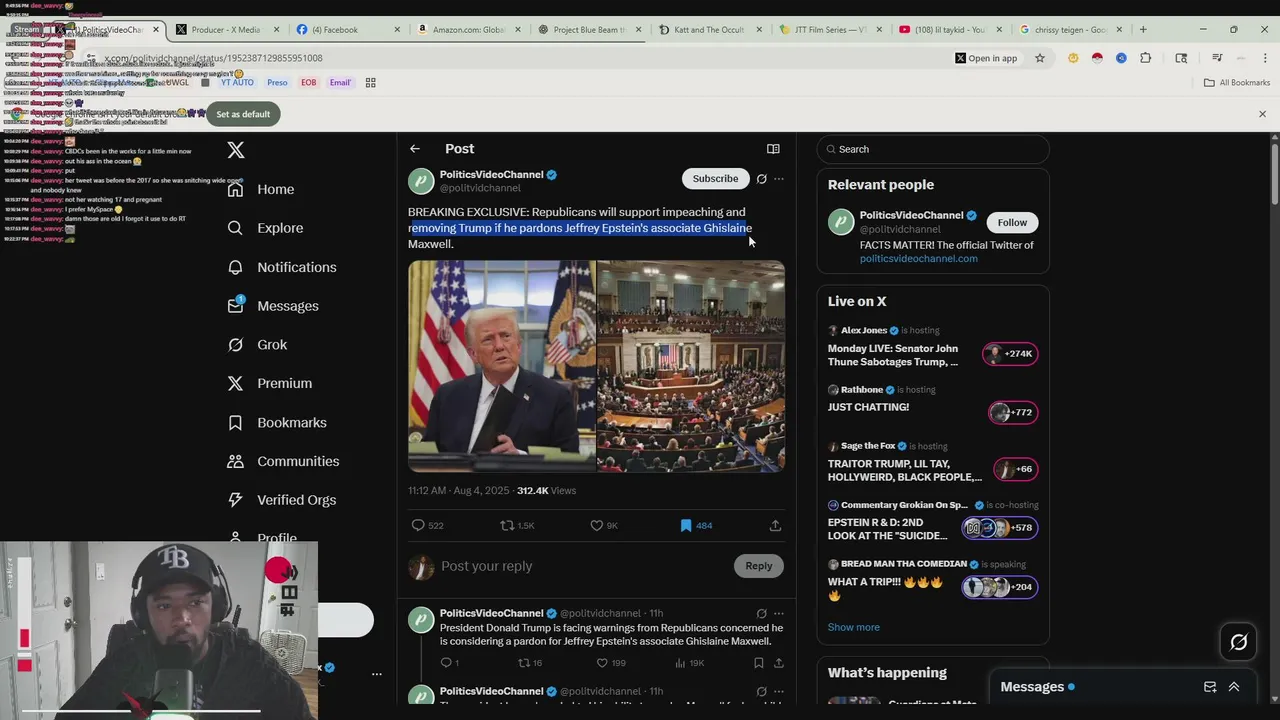
Task: Open All Bookmarks folder
Action: 1237,82
